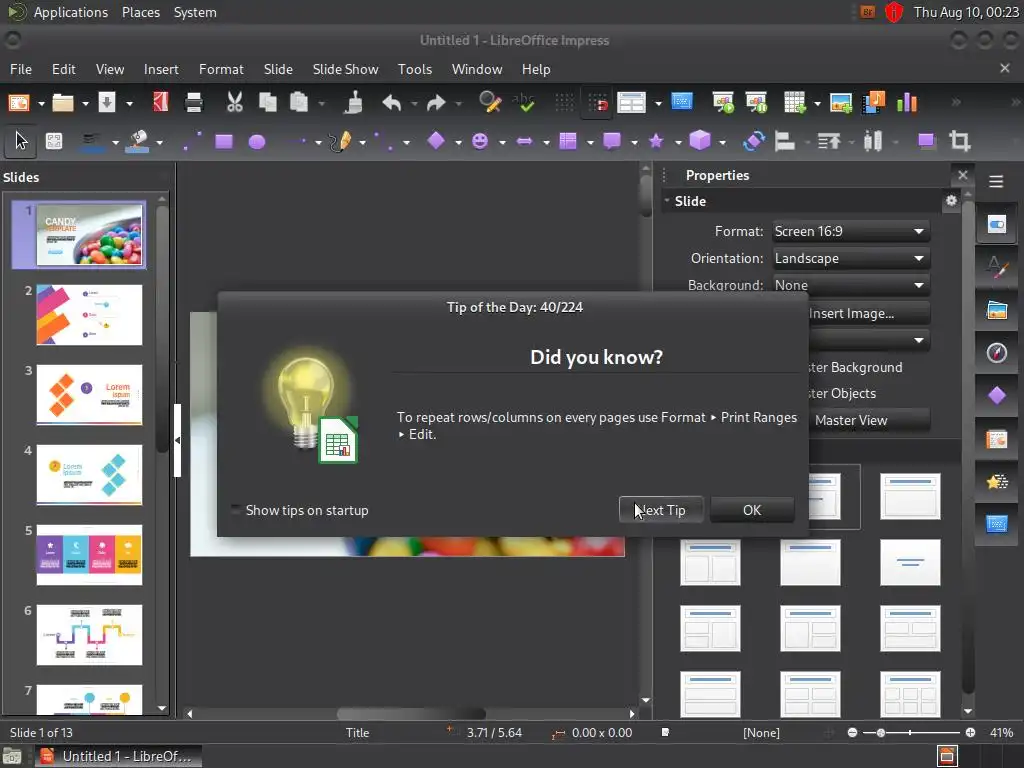Open Undo history dropdown arrow
This screenshot has width=1024, height=768.
coord(414,103)
